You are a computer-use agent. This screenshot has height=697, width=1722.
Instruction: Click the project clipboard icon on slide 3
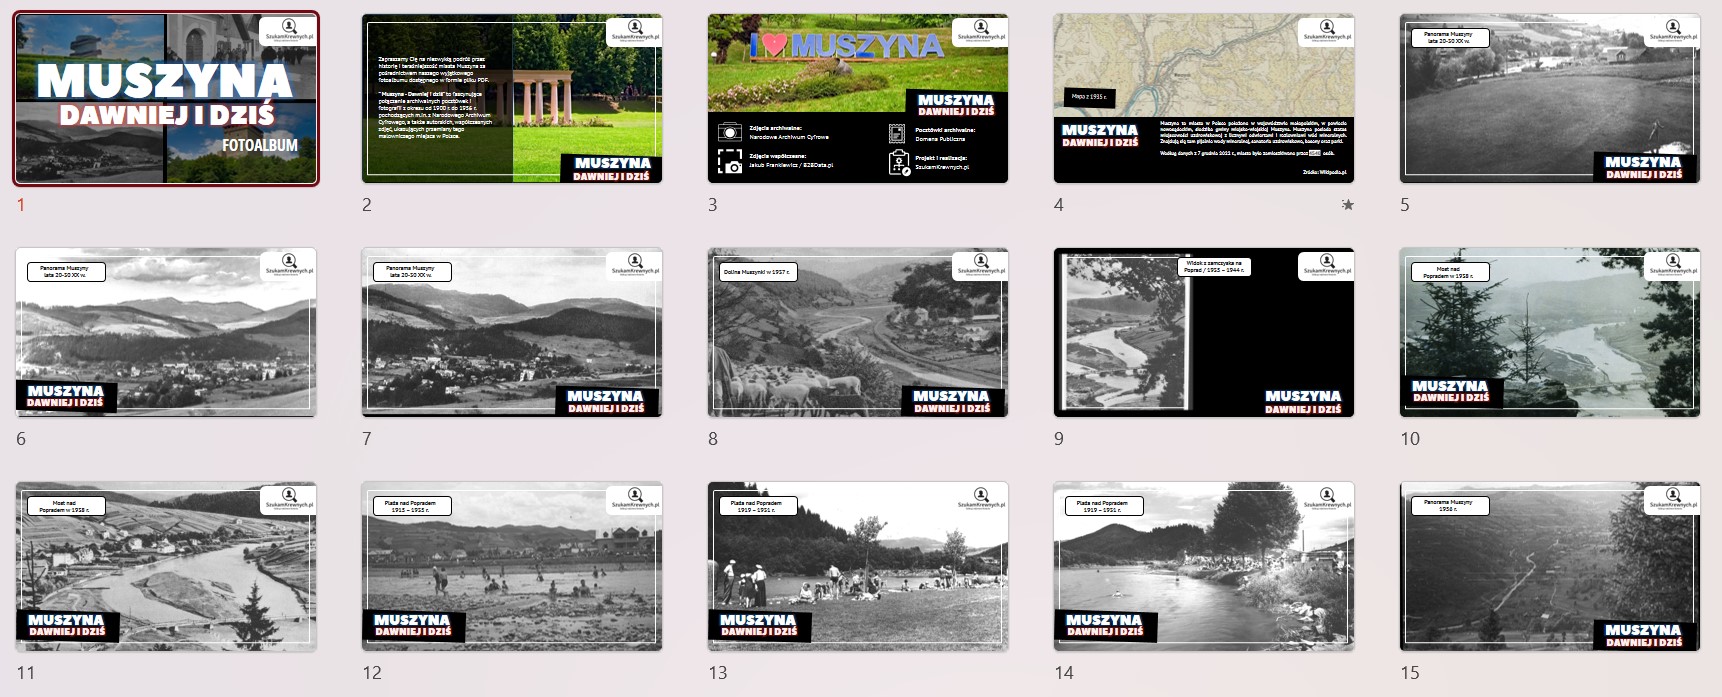point(897,162)
